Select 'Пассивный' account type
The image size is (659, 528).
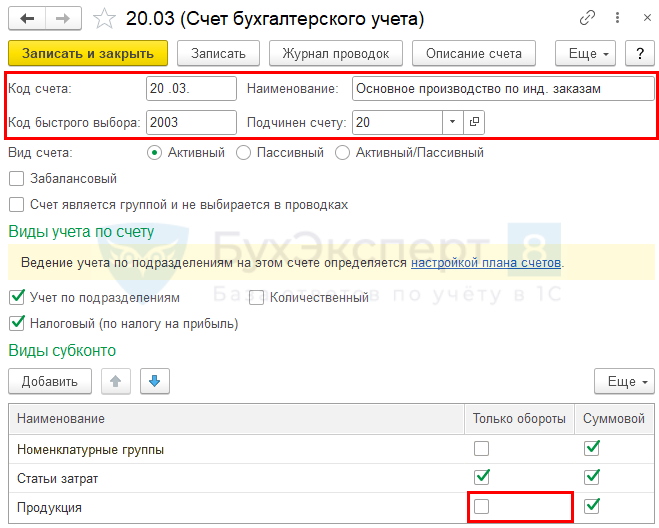[x=243, y=153]
